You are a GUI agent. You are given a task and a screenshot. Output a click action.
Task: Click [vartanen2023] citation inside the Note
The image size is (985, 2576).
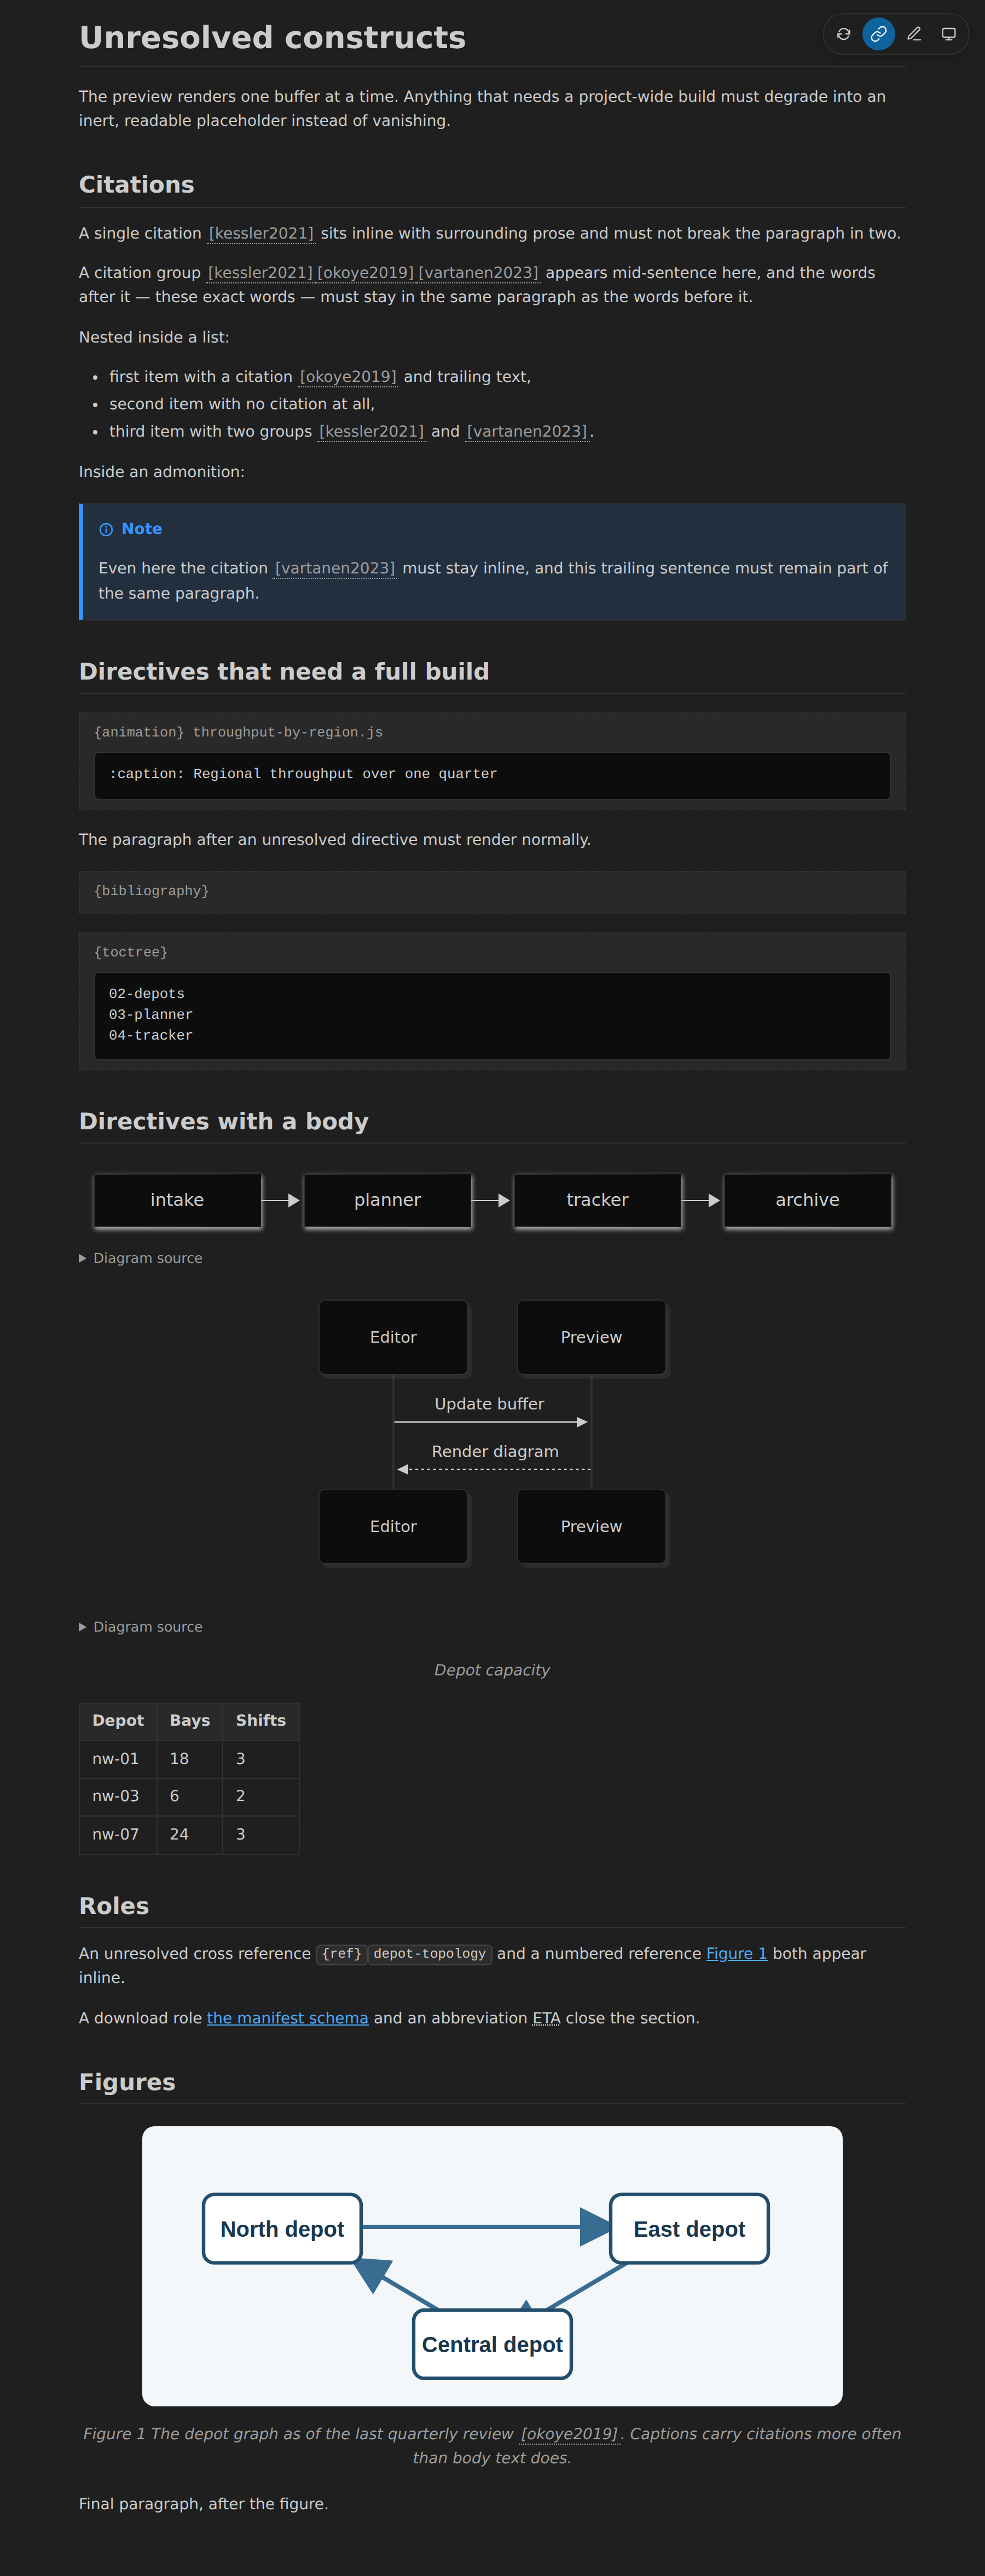point(335,568)
